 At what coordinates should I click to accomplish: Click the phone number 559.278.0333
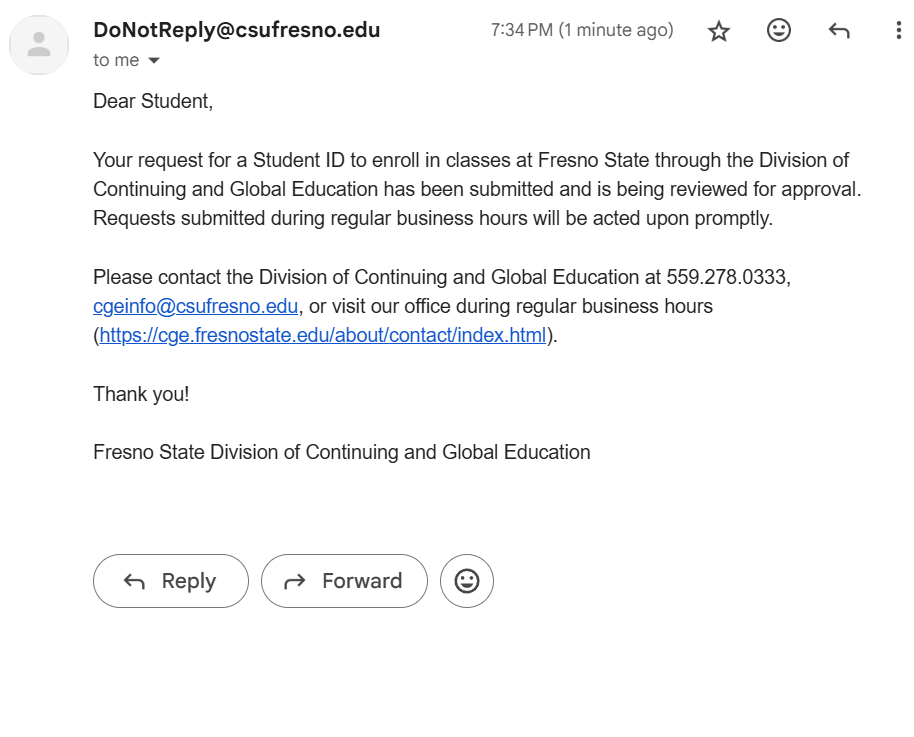point(728,277)
